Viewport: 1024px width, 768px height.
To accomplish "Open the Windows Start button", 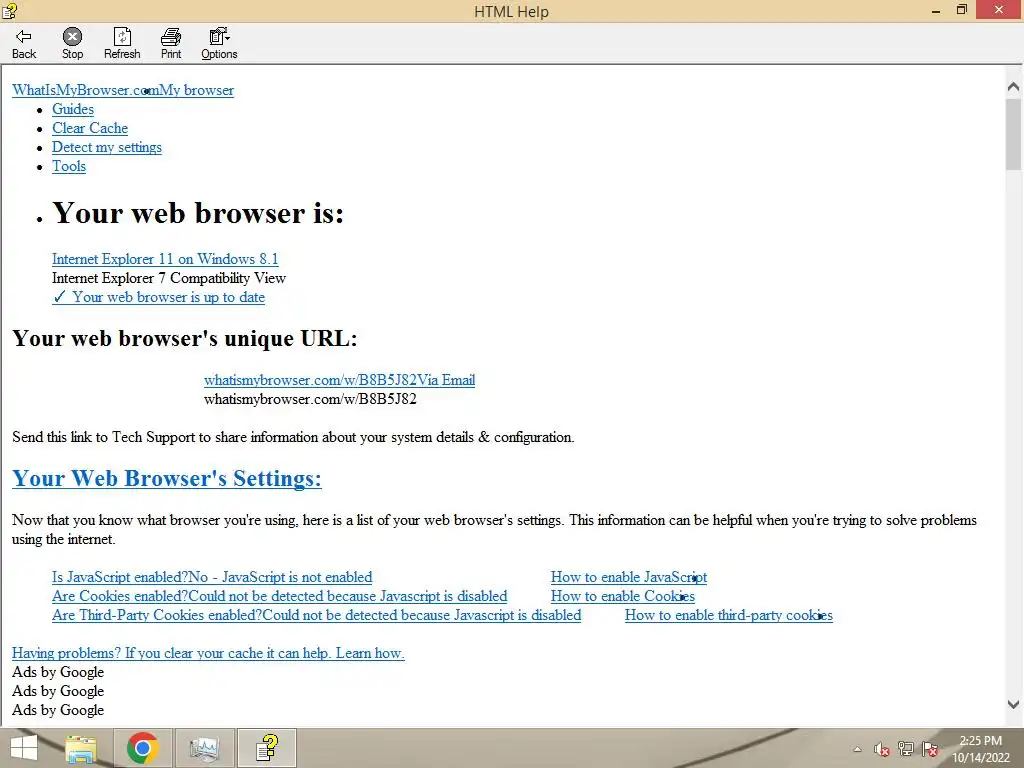I will click(24, 748).
